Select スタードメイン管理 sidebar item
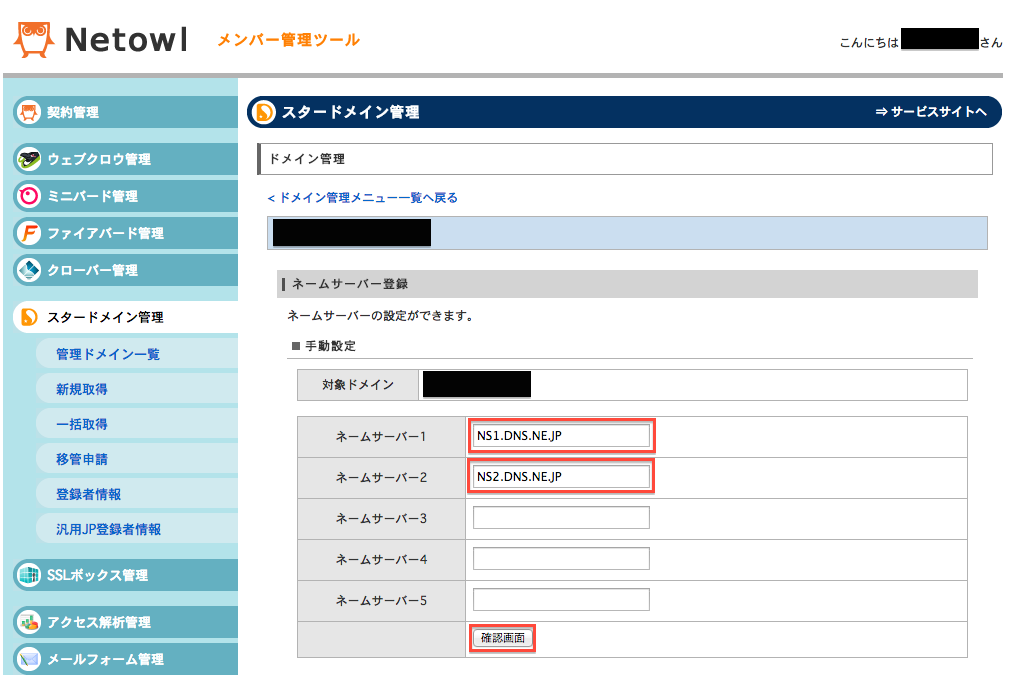The image size is (1009, 675). 125,317
